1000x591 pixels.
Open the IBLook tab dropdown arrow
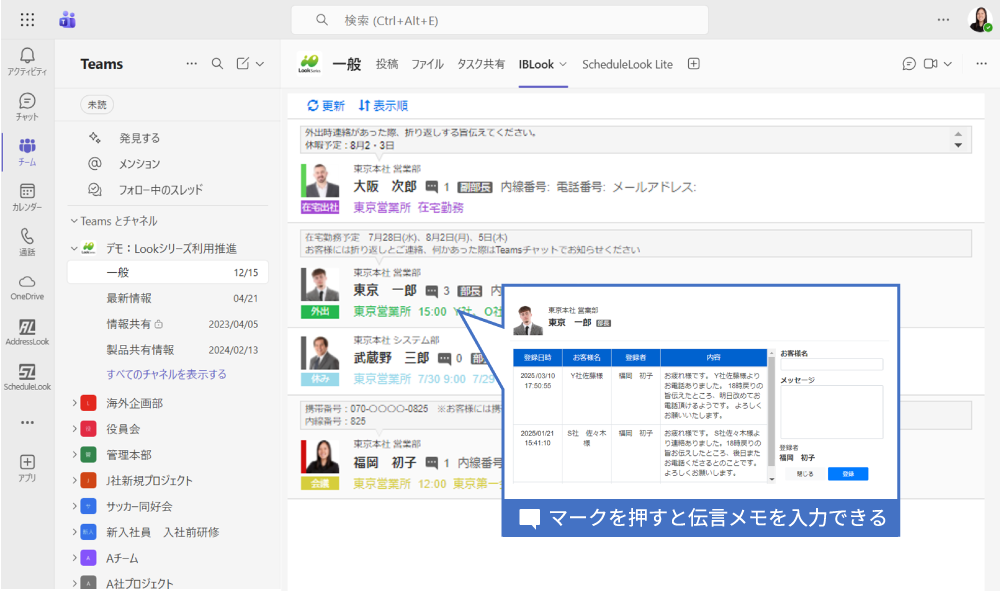coord(563,64)
